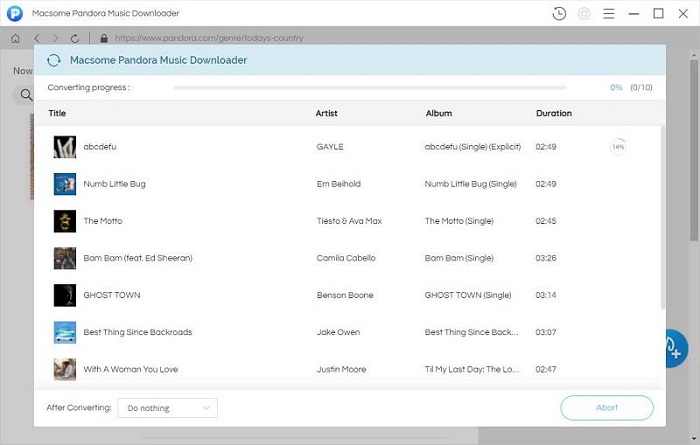This screenshot has width=700, height=445.
Task: Click the search magnifier icon
Action: [24, 96]
